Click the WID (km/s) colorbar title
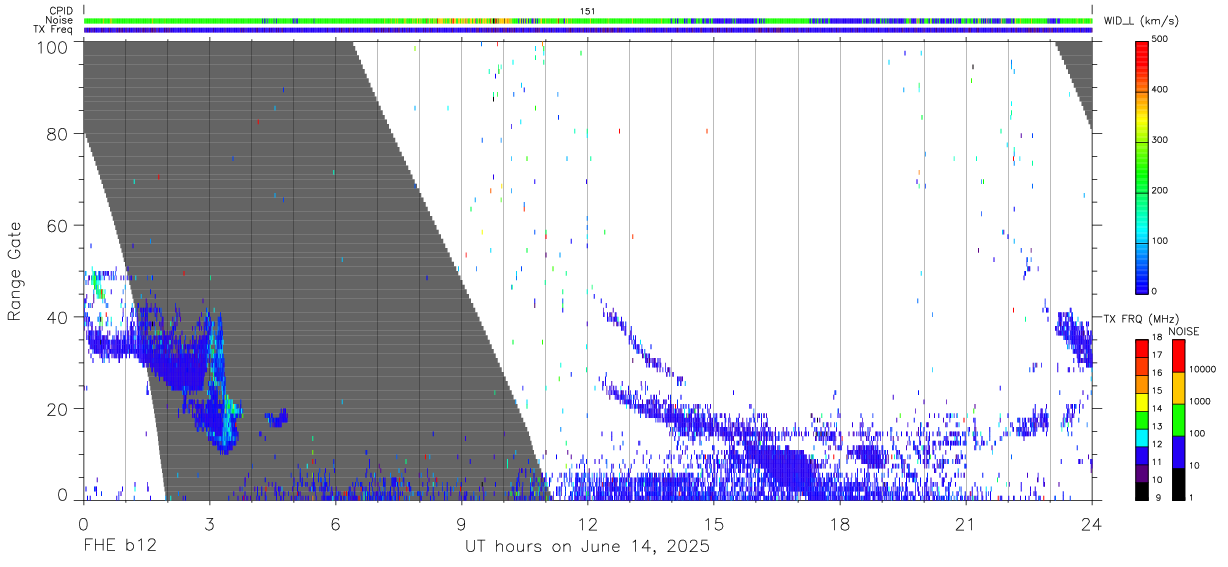Screen dimensions: 1228x567 point(1143,21)
